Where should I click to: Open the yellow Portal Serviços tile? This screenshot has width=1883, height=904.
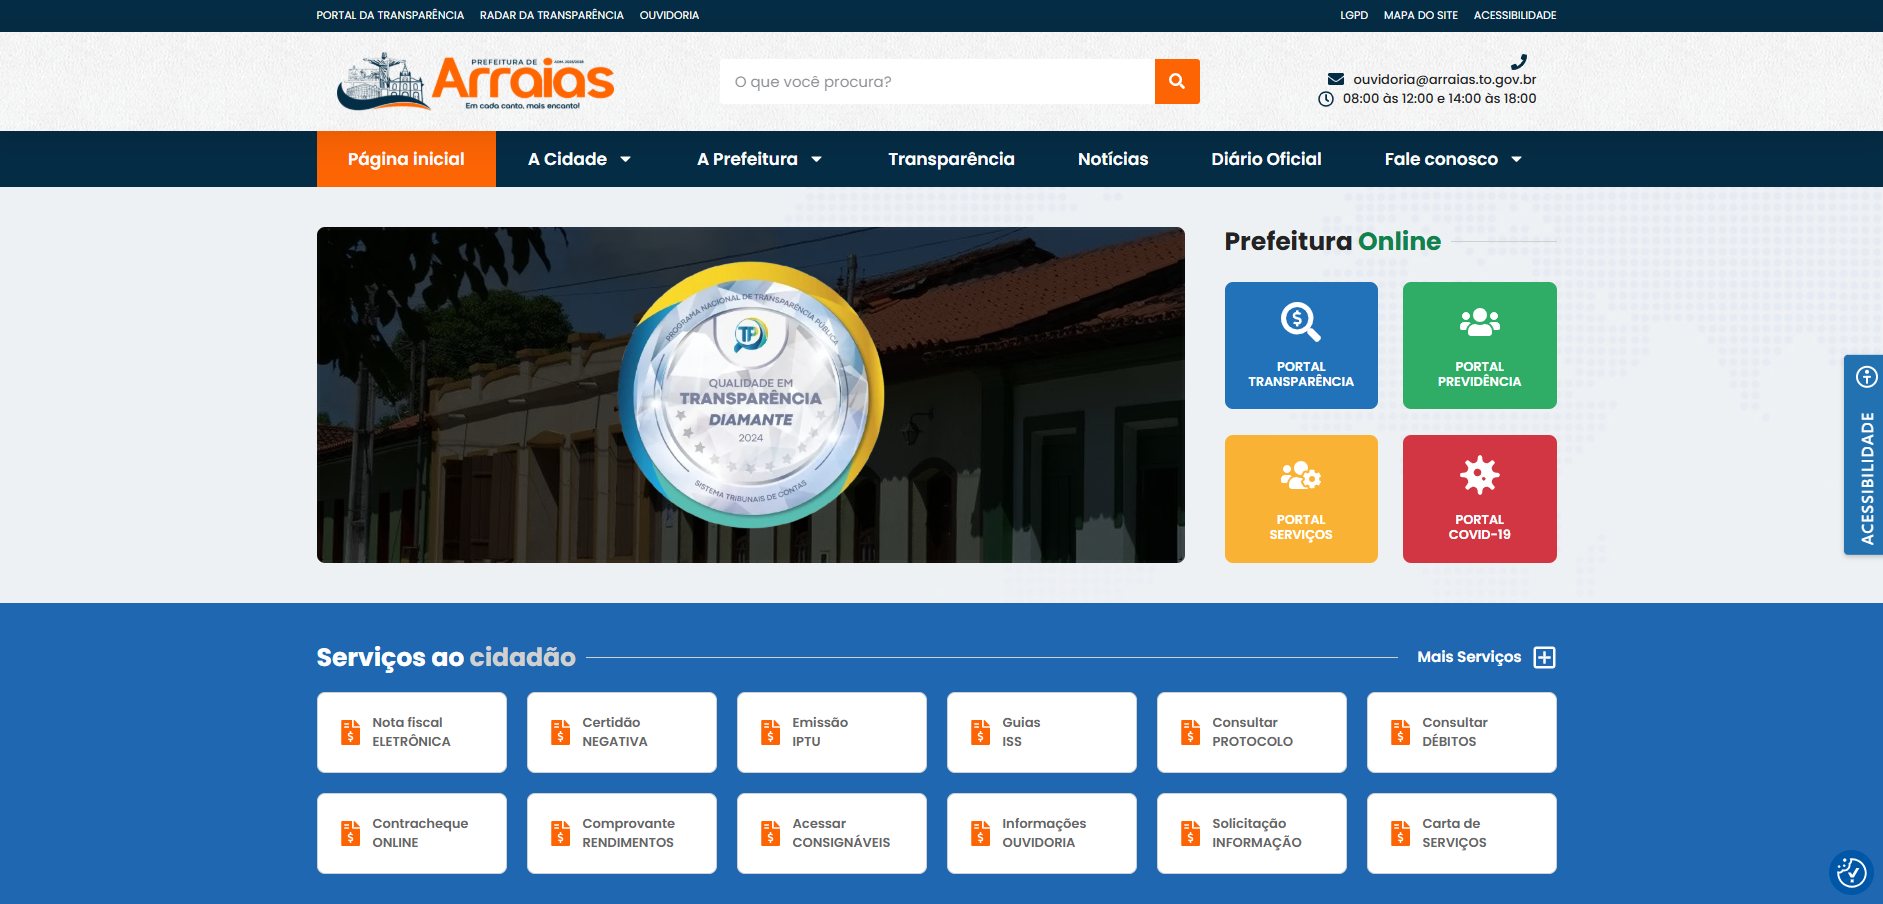coord(1300,498)
